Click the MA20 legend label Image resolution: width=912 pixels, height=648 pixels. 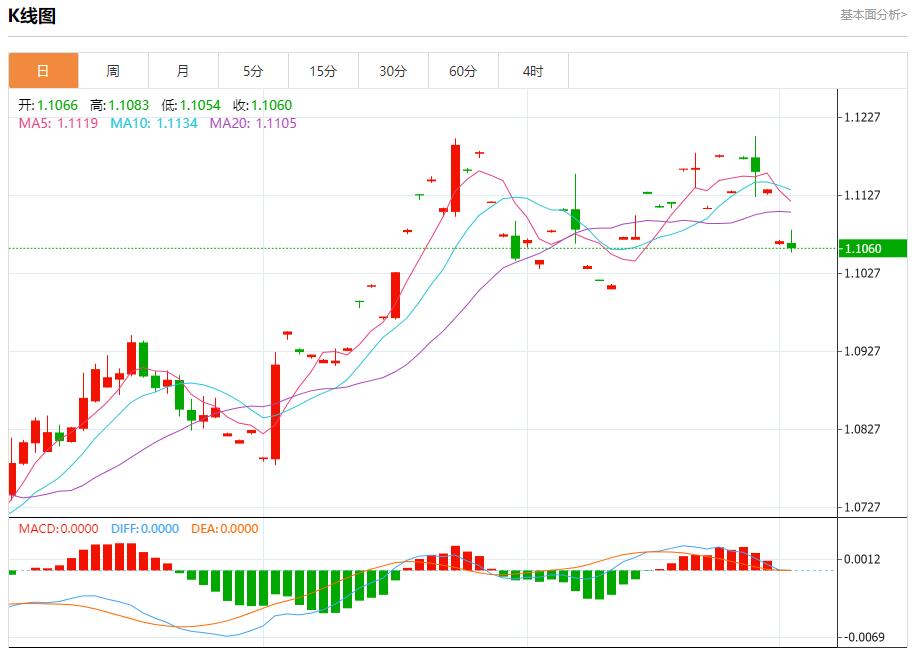252,123
